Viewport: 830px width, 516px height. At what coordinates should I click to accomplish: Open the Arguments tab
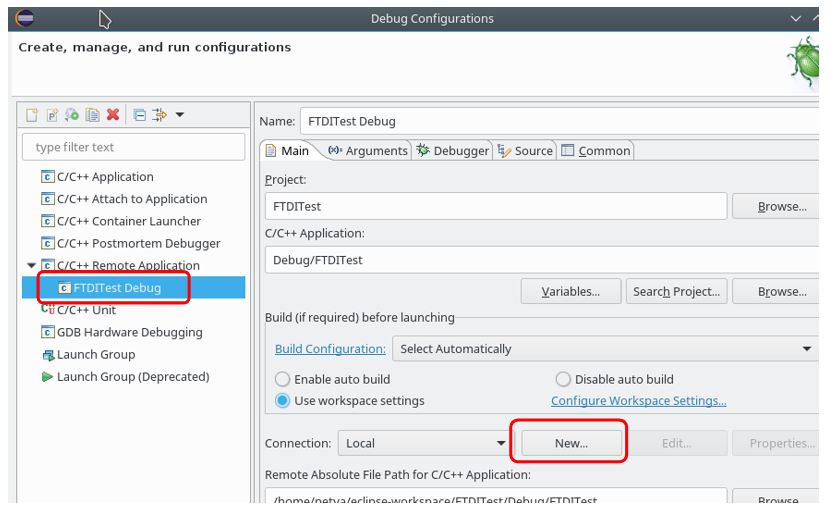[367, 151]
